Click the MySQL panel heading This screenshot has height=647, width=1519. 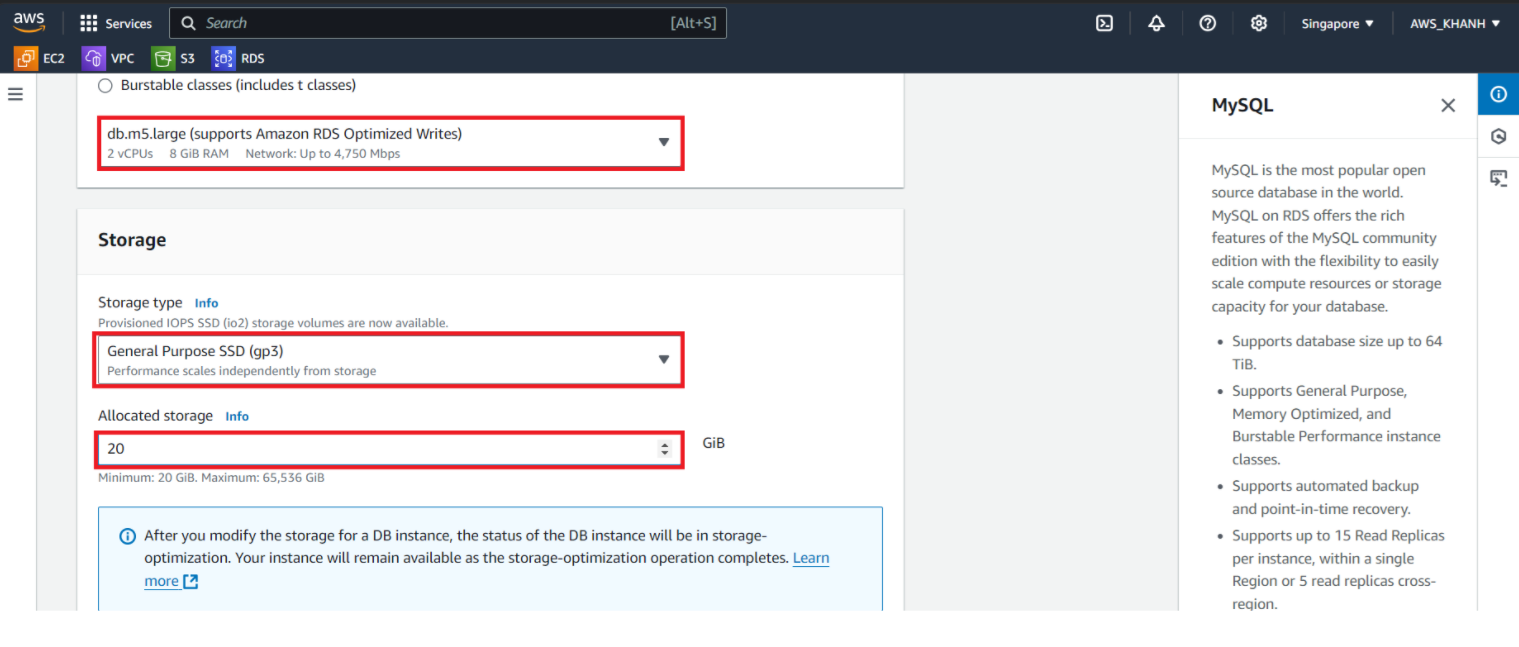click(x=1242, y=105)
